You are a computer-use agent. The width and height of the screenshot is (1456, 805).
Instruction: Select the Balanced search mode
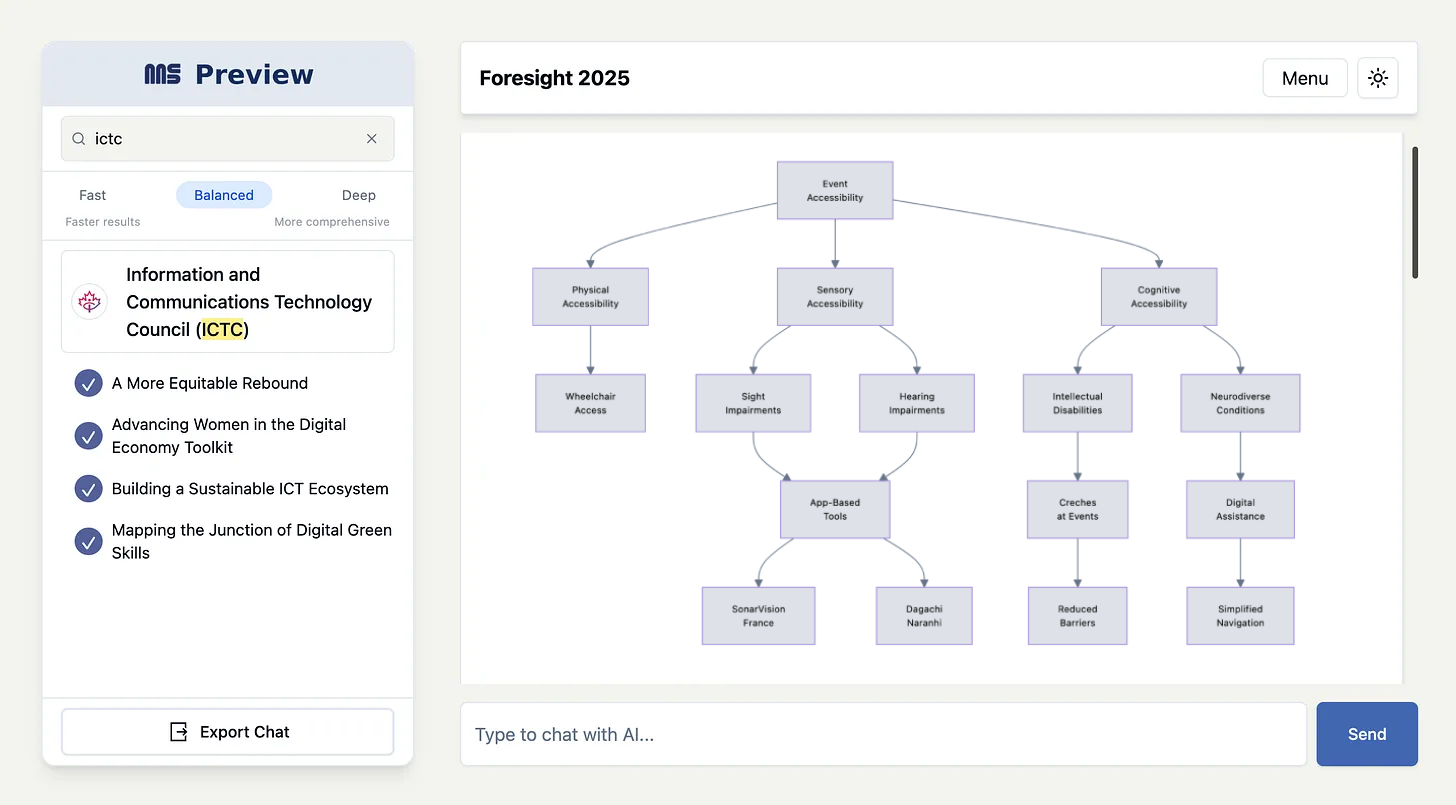pos(224,195)
